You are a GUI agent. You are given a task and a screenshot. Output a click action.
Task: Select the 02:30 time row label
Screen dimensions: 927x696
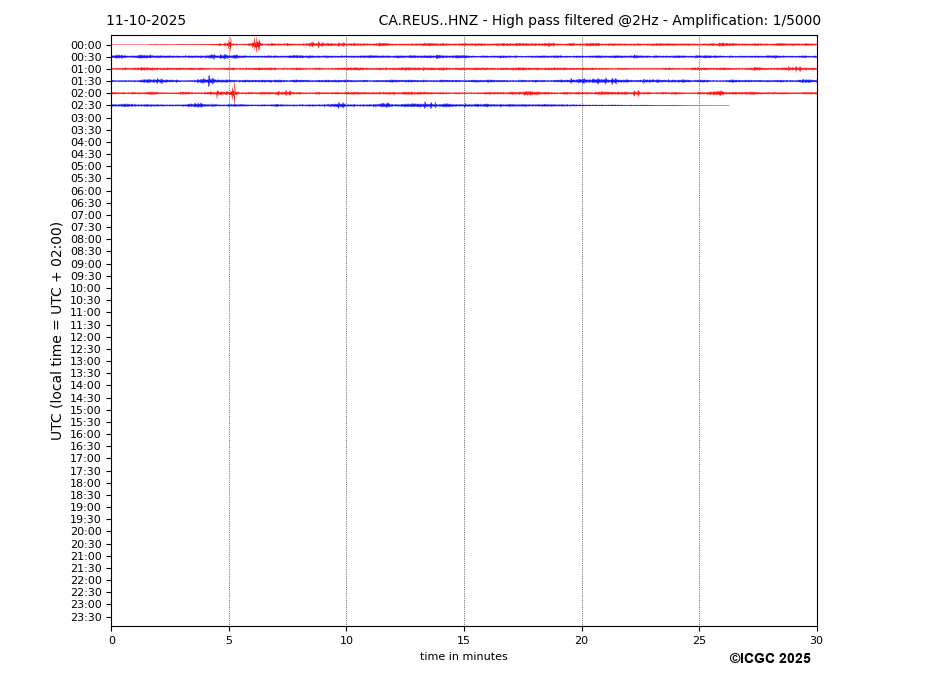pos(86,106)
